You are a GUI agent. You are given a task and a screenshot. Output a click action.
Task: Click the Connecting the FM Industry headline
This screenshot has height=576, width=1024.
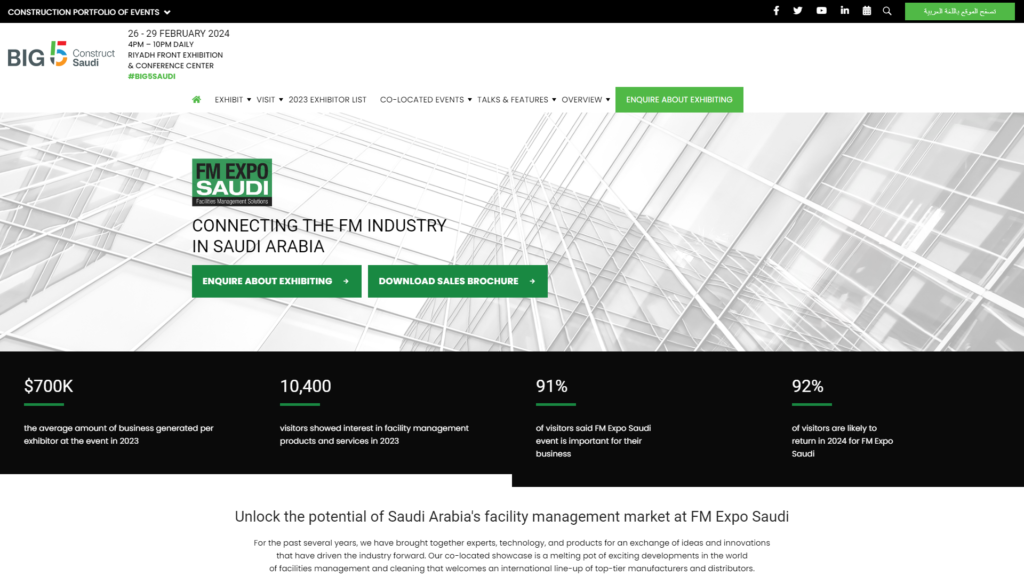(319, 236)
